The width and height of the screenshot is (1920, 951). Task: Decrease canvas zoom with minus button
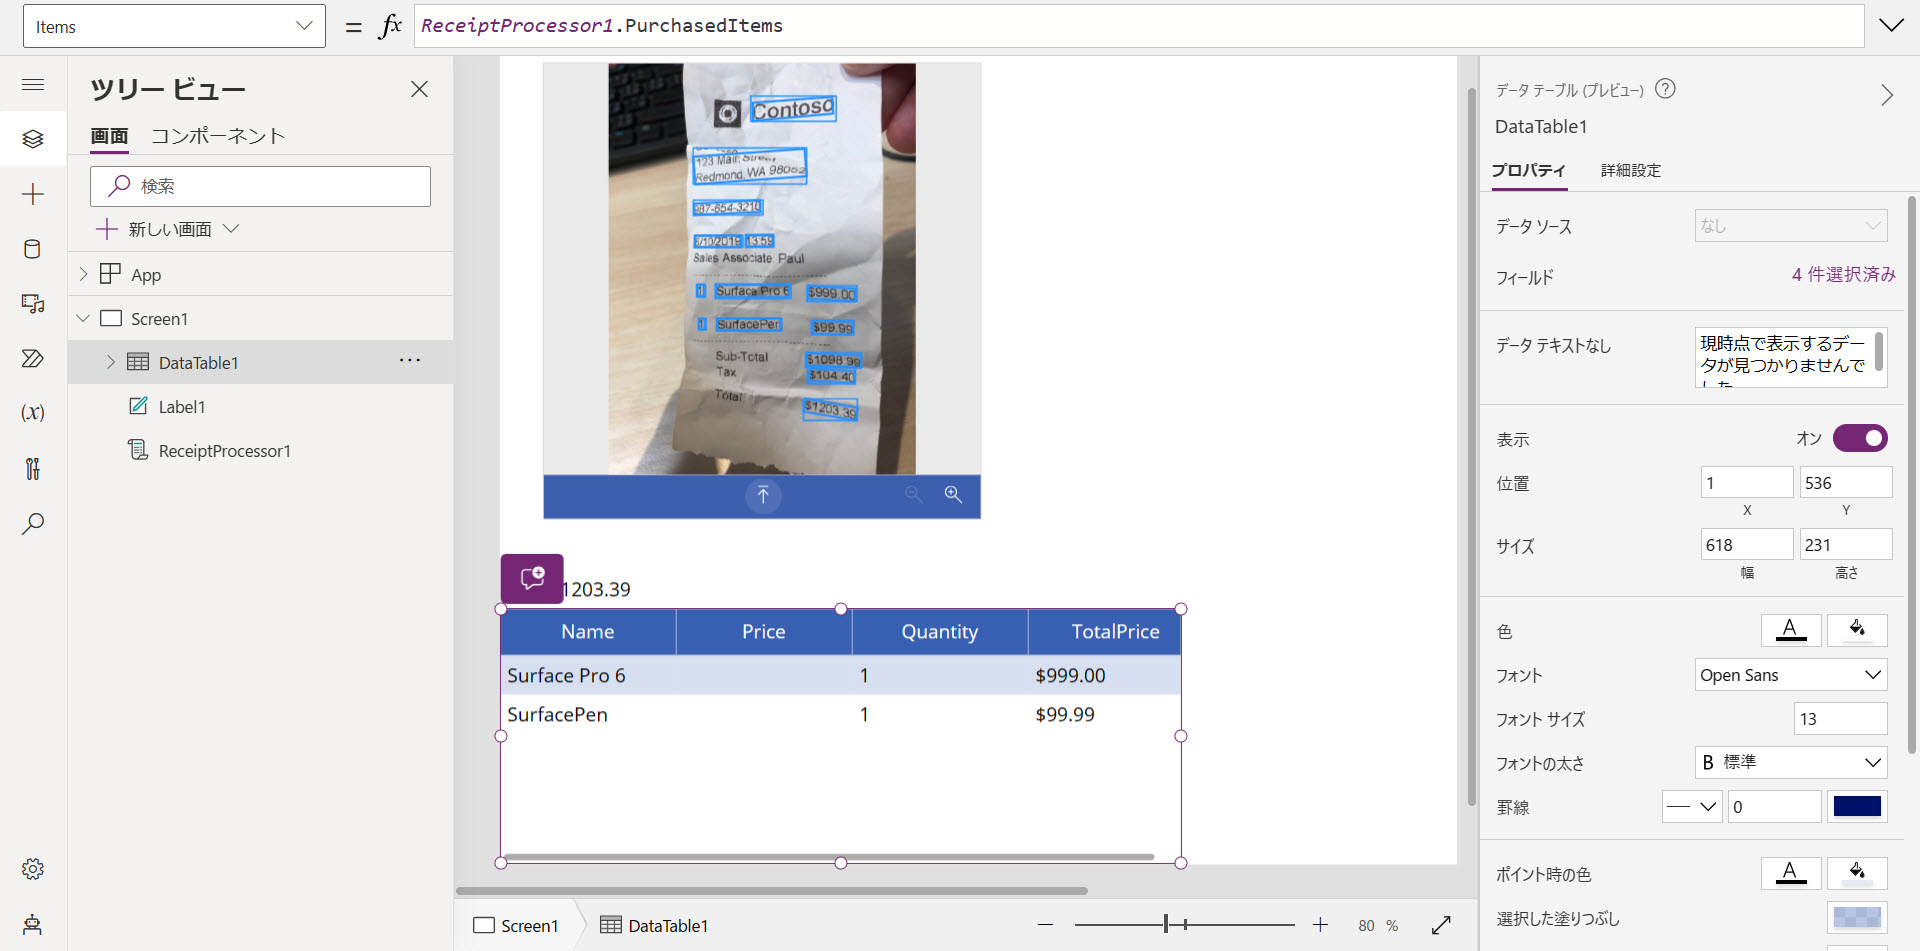point(1046,925)
